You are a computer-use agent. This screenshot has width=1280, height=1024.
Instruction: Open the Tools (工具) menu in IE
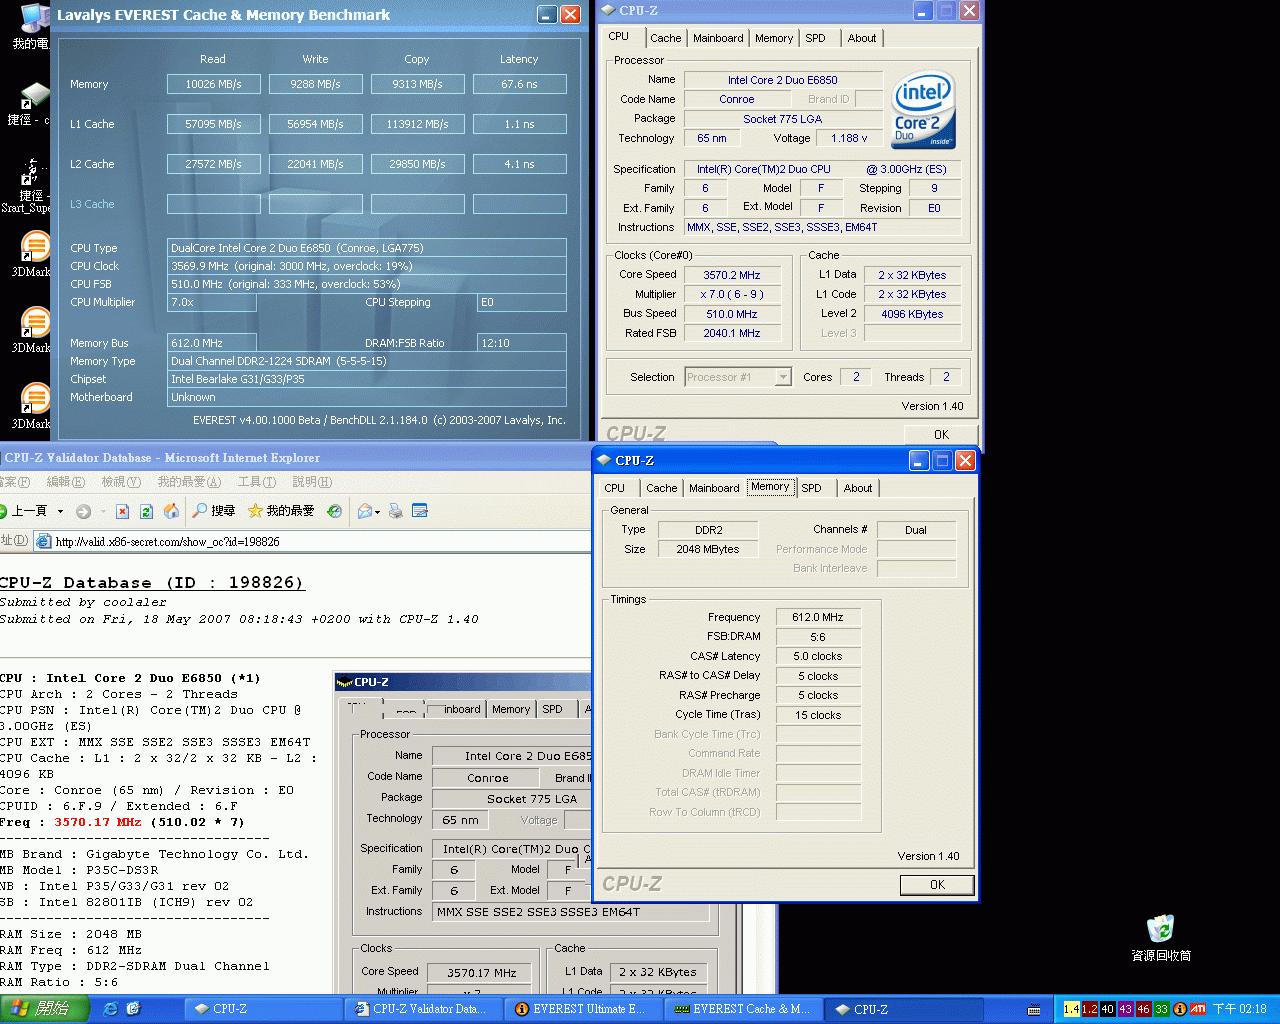click(x=257, y=482)
